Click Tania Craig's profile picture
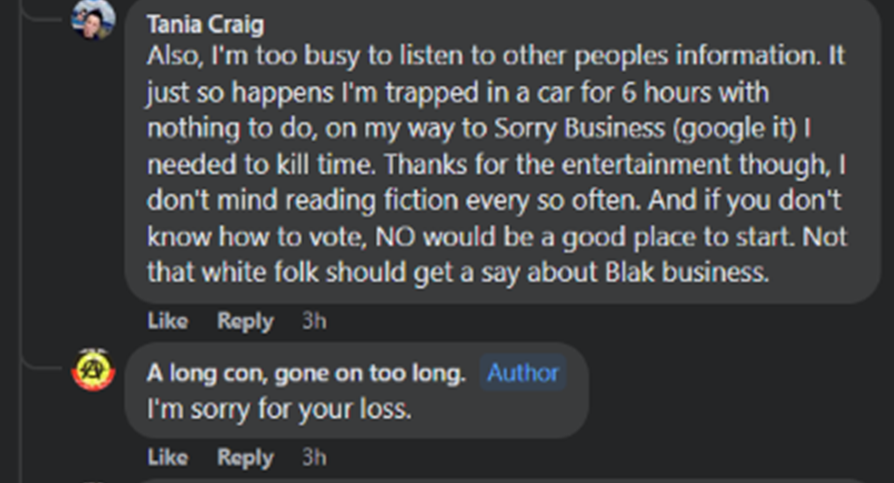 click(x=93, y=18)
